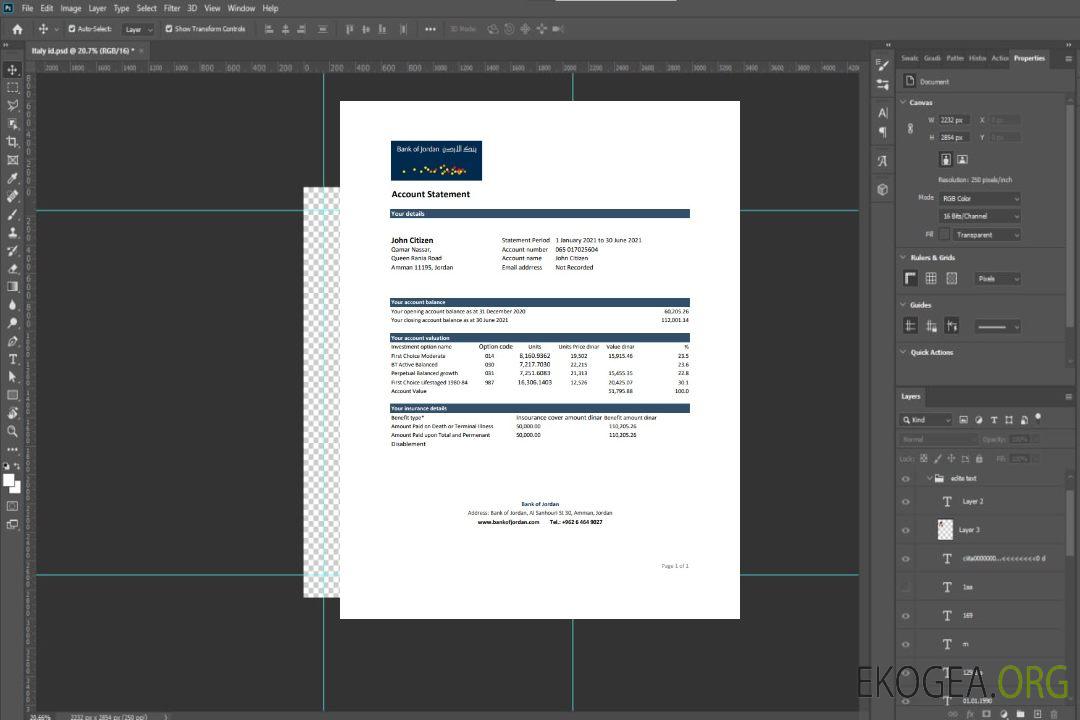The image size is (1080, 720).
Task: Toggle the Auto-Select checkbox
Action: click(x=72, y=29)
